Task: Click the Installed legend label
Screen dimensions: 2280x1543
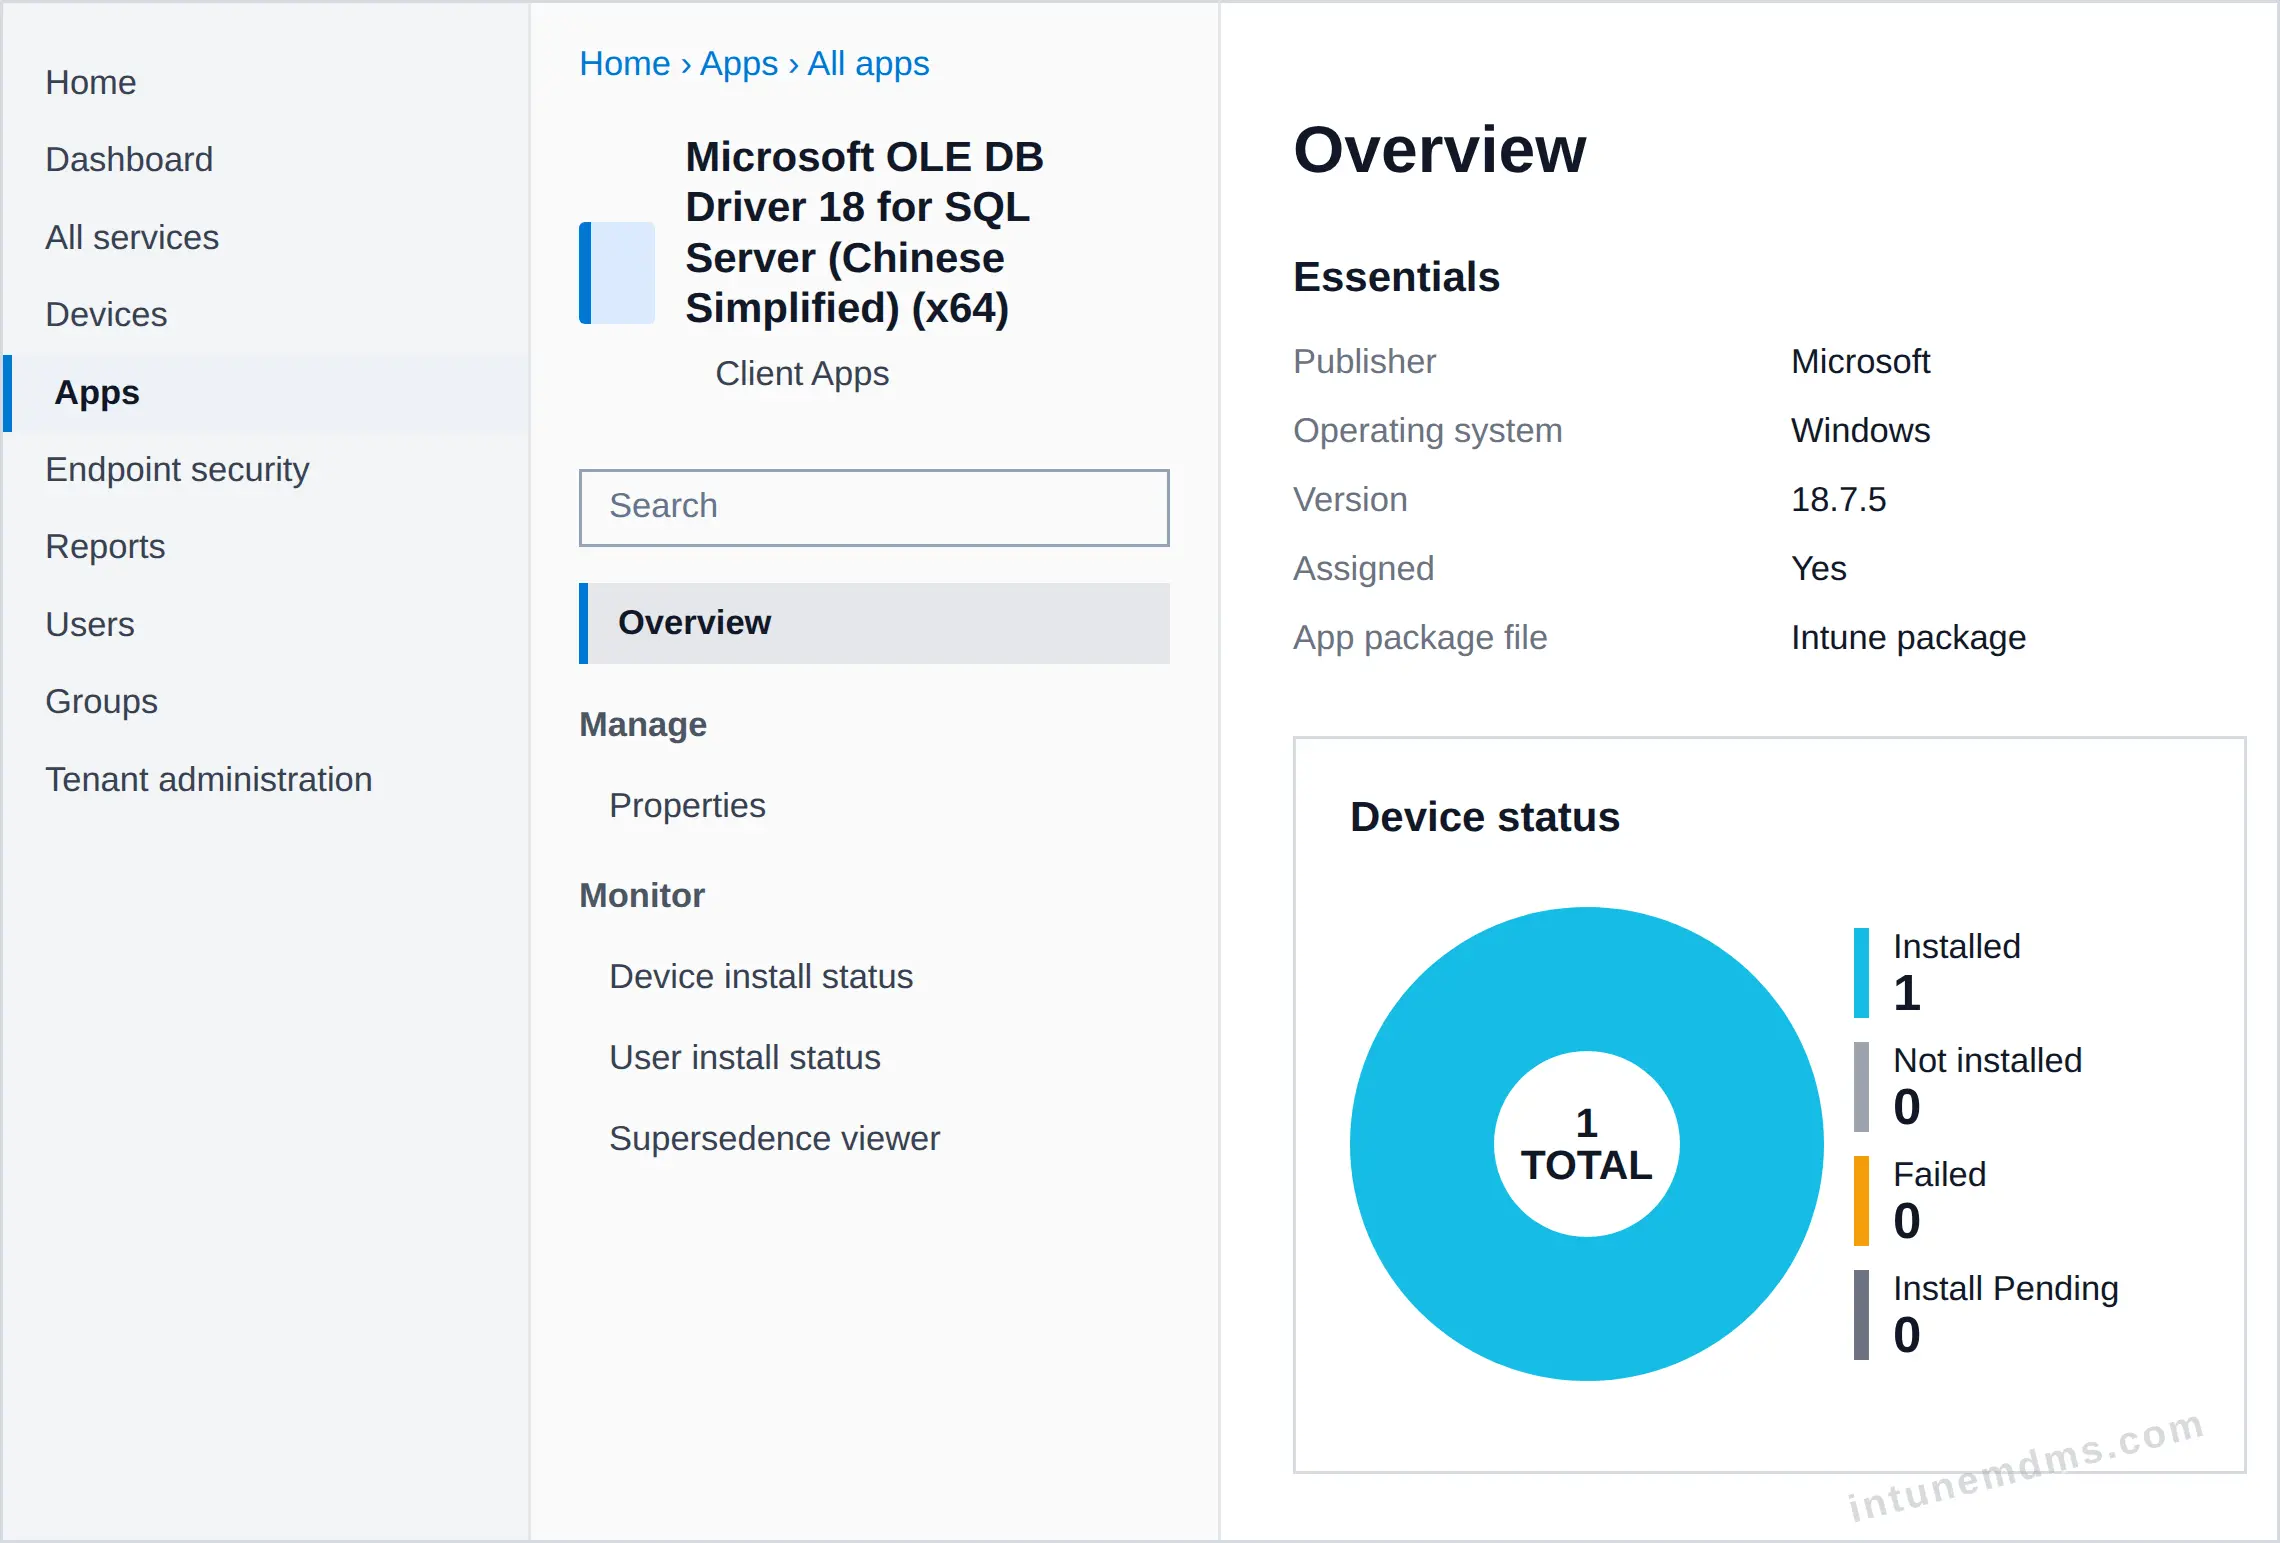Action: coord(1957,947)
